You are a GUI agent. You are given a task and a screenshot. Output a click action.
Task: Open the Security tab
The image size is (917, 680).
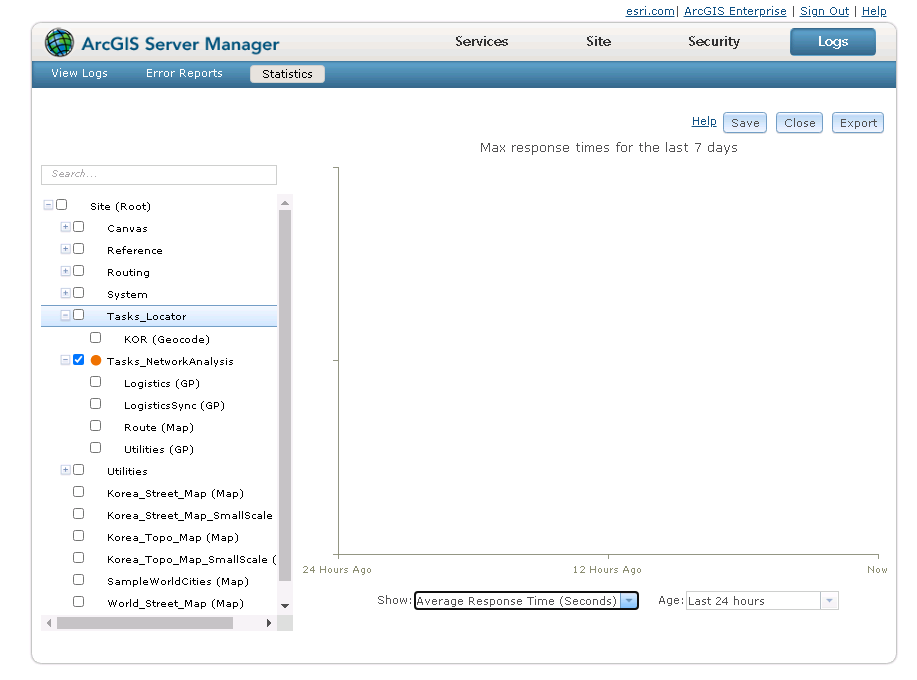click(x=713, y=42)
